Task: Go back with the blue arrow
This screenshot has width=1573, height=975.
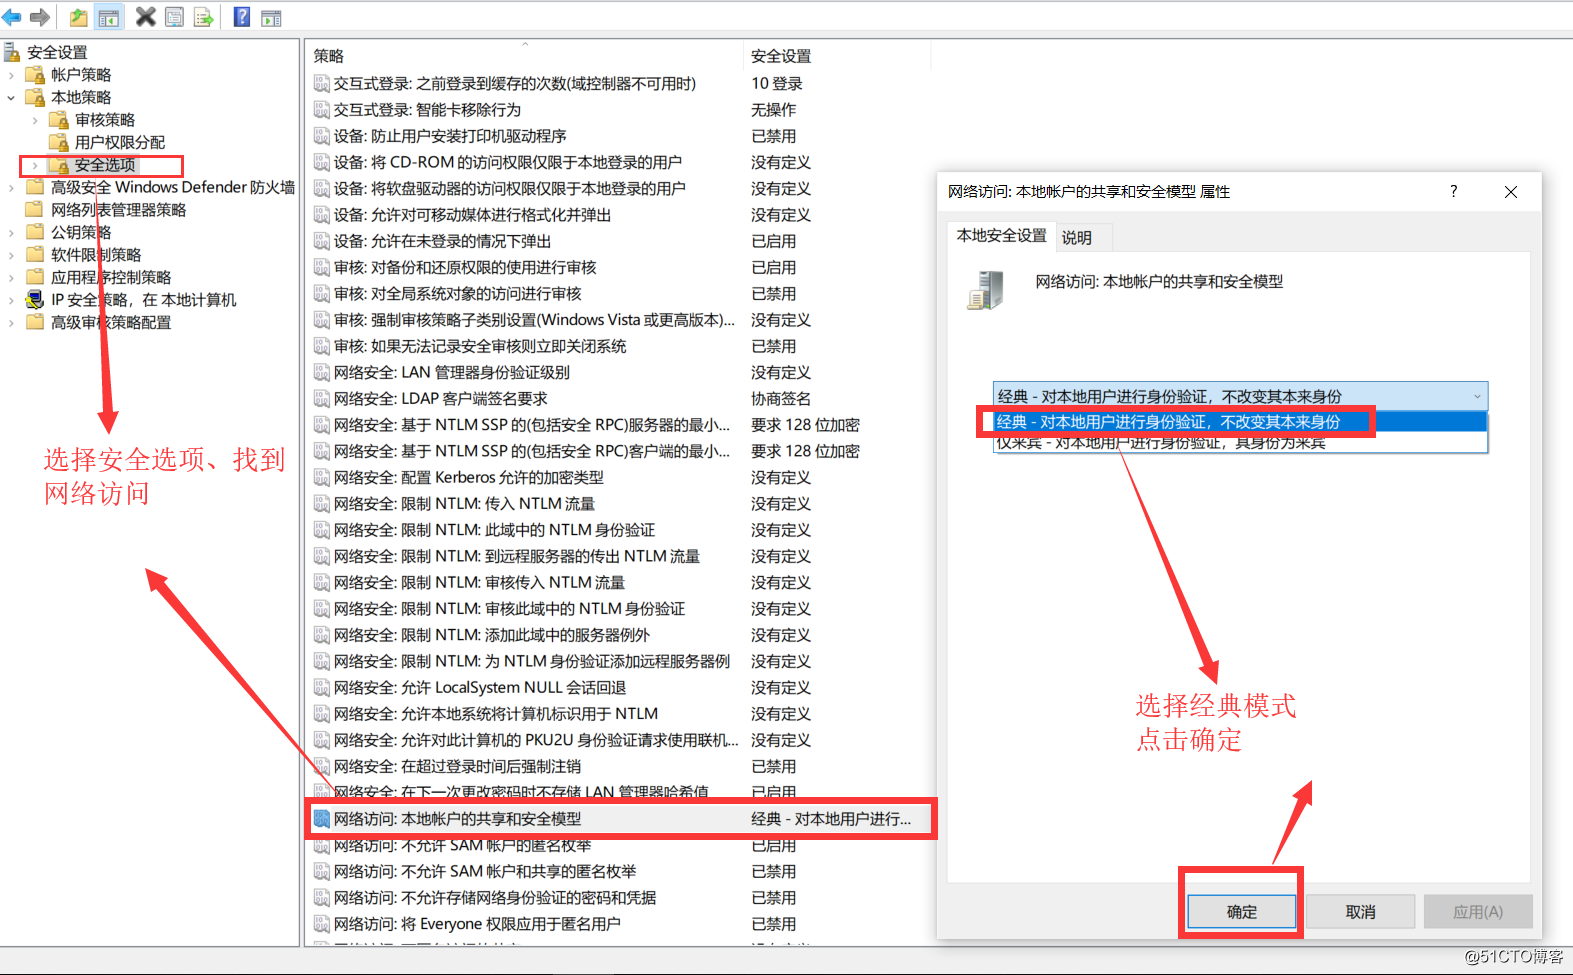Action: click(12, 17)
